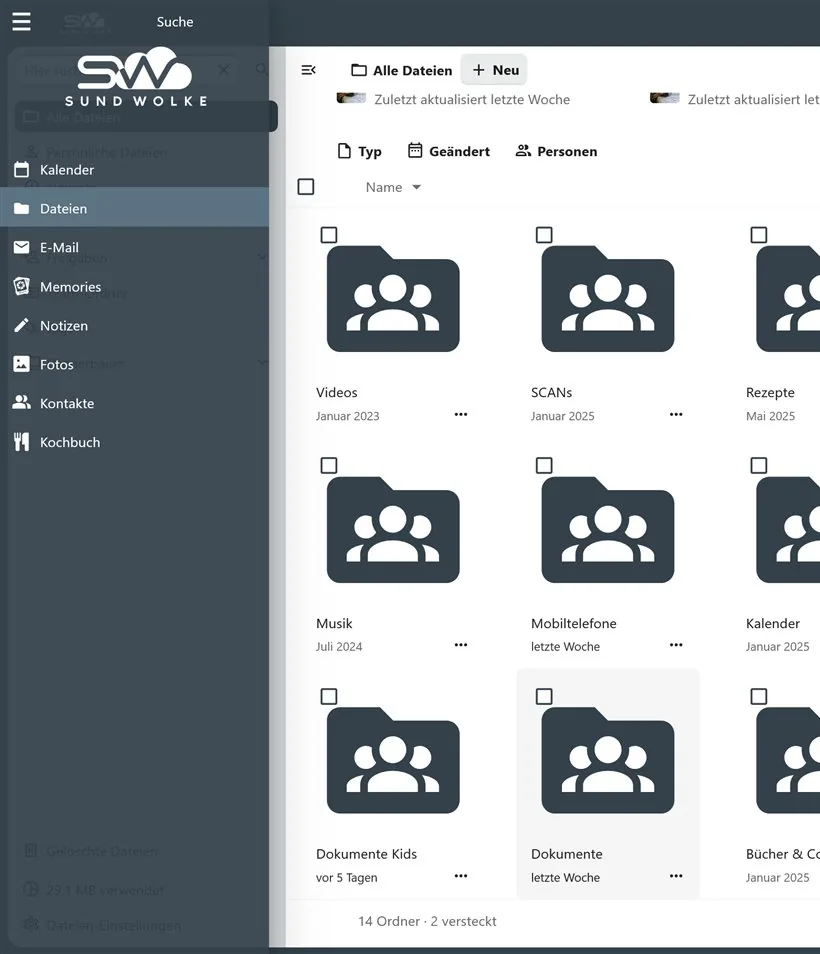This screenshot has width=820, height=954.
Task: Open the Dokumente Kids shared folder icon
Action: pos(393,760)
